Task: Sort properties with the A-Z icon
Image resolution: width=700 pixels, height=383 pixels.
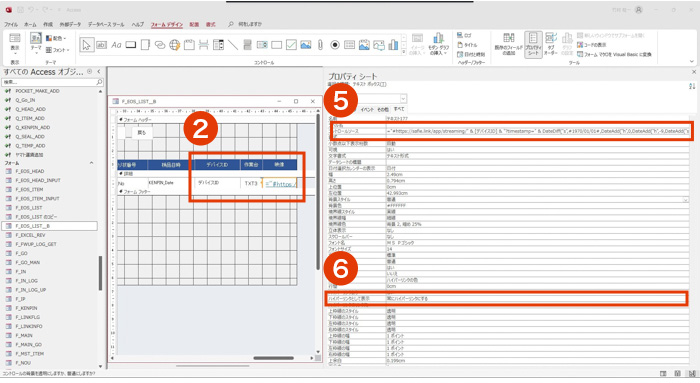Action: 692,86
